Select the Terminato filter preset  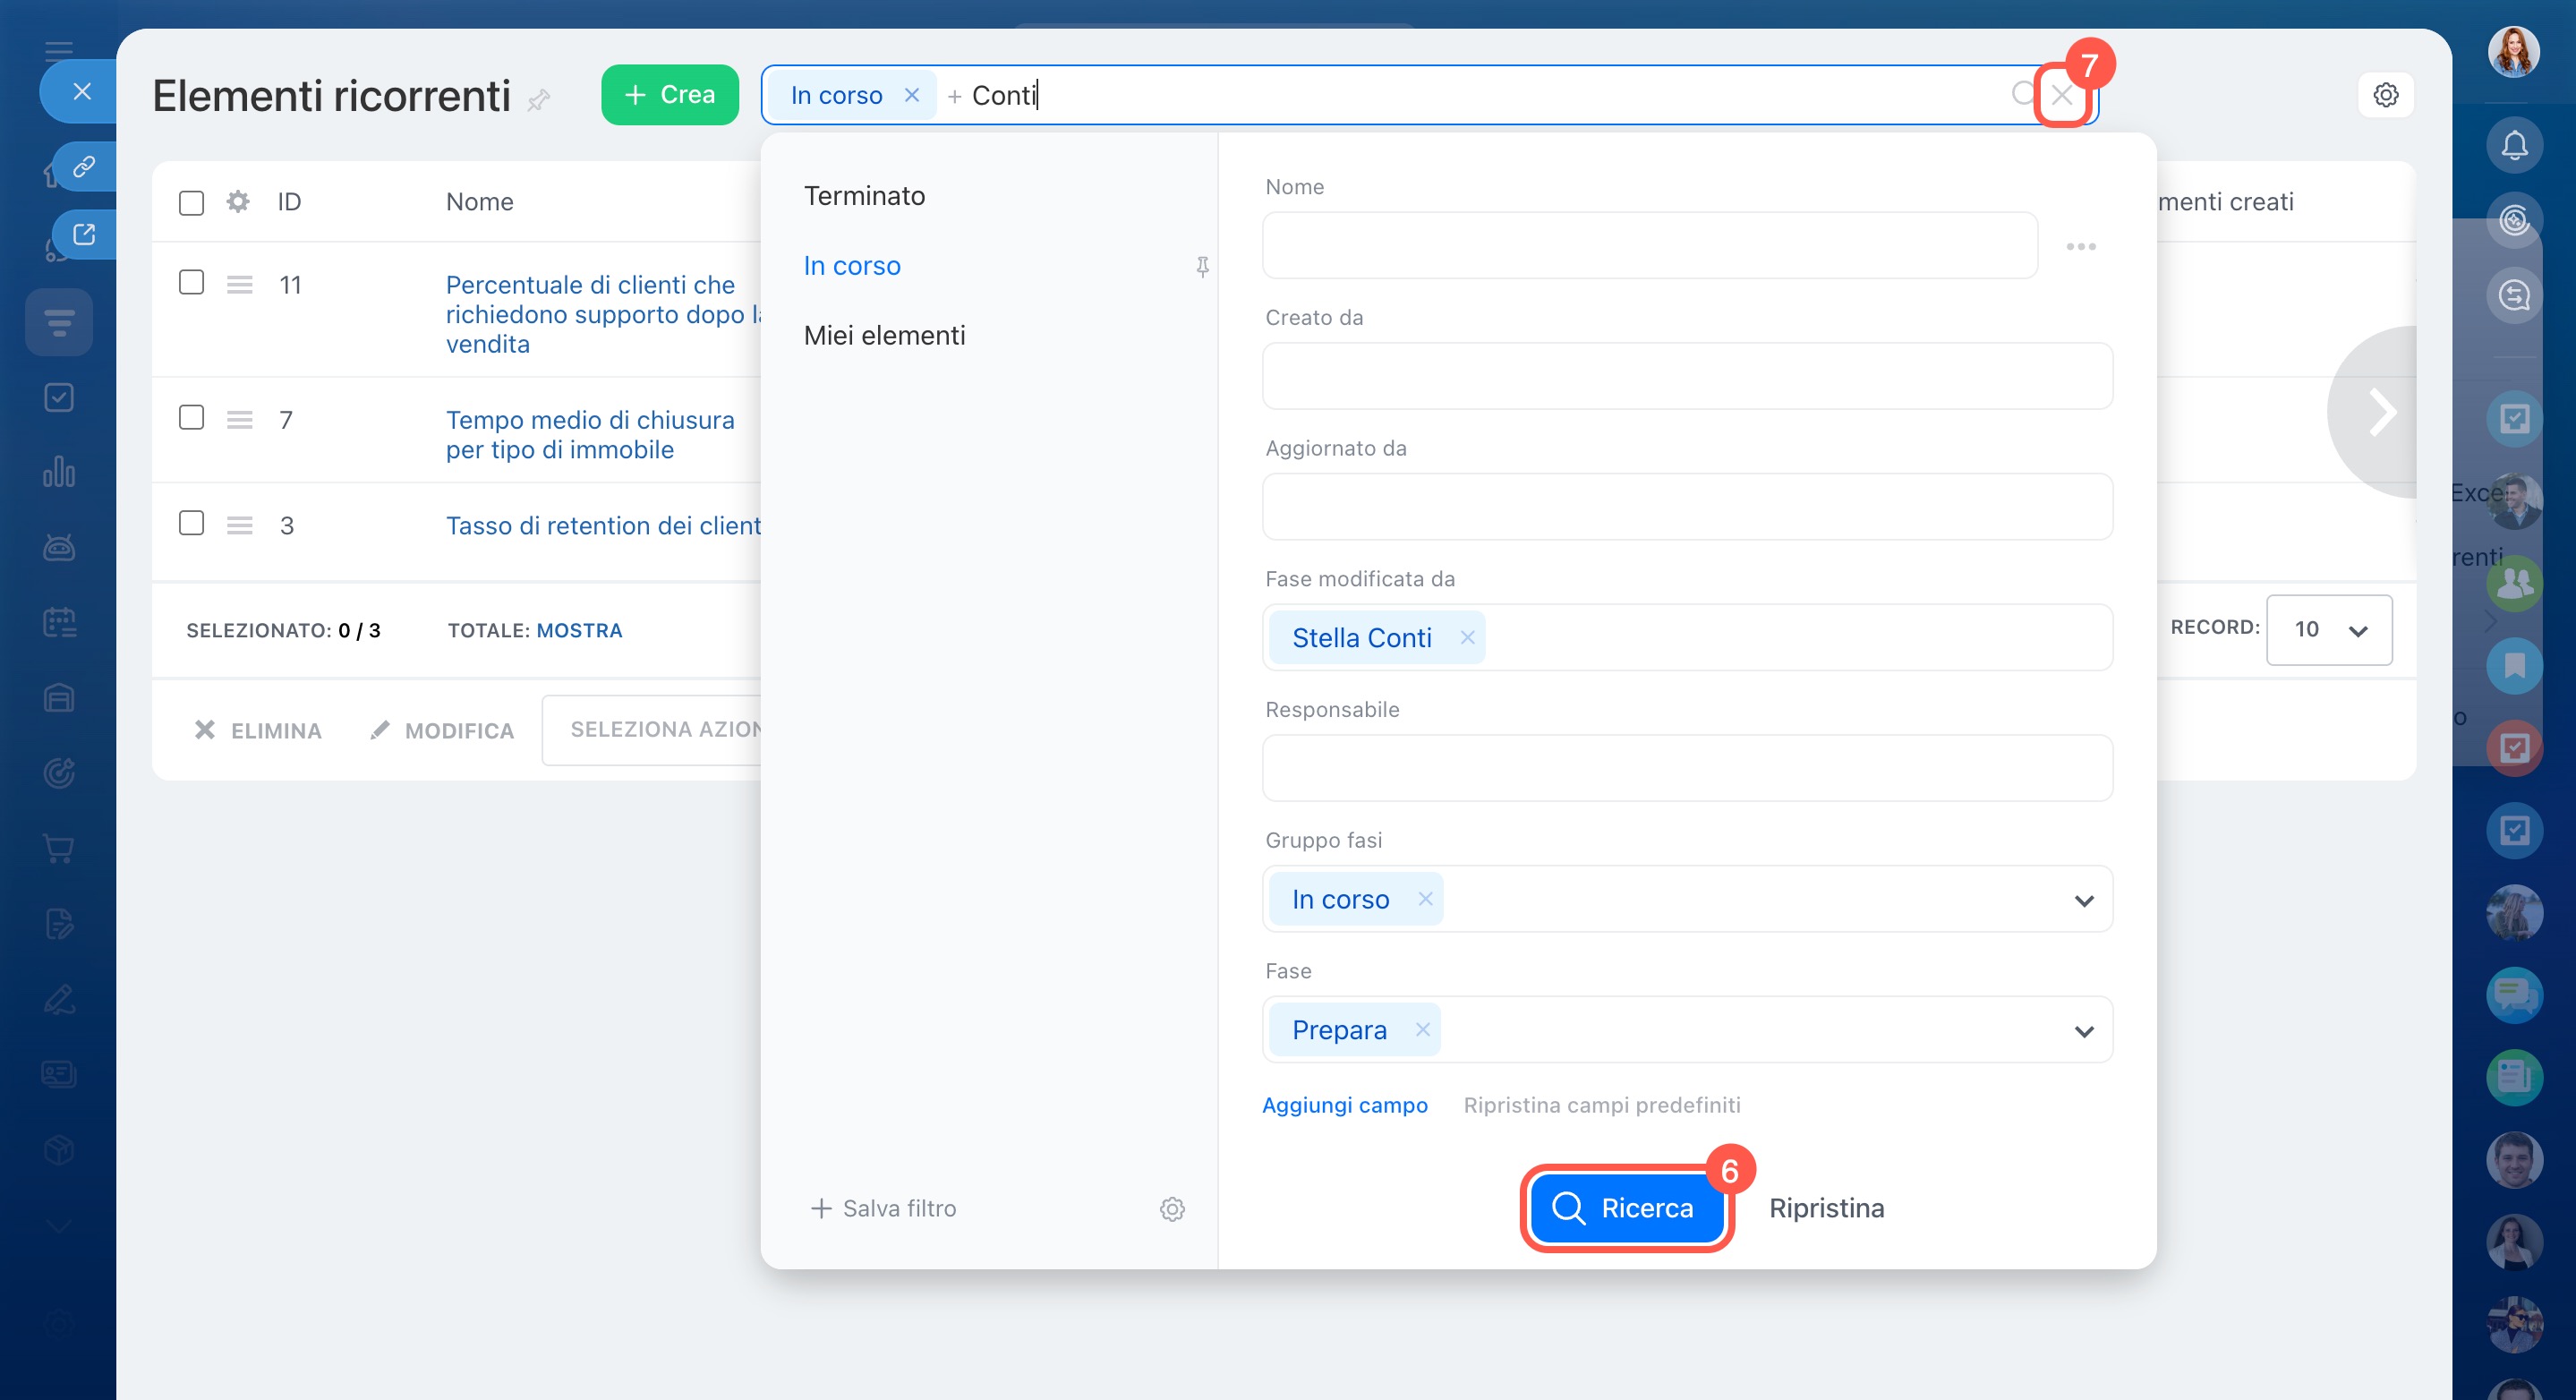click(864, 196)
